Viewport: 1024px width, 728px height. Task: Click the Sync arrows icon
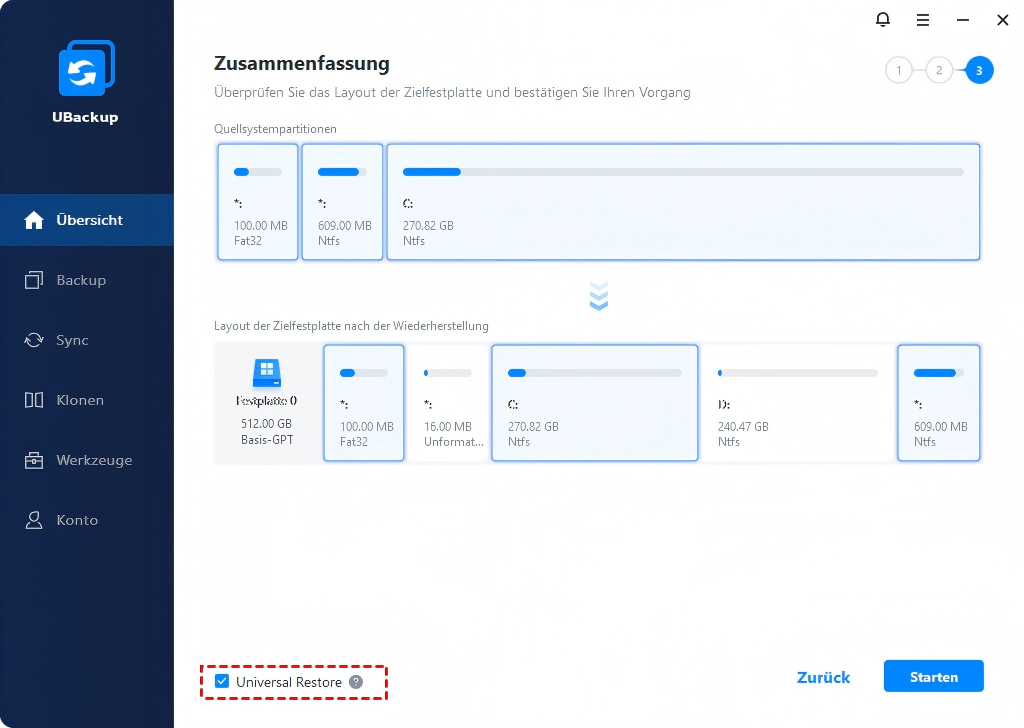coord(34,340)
